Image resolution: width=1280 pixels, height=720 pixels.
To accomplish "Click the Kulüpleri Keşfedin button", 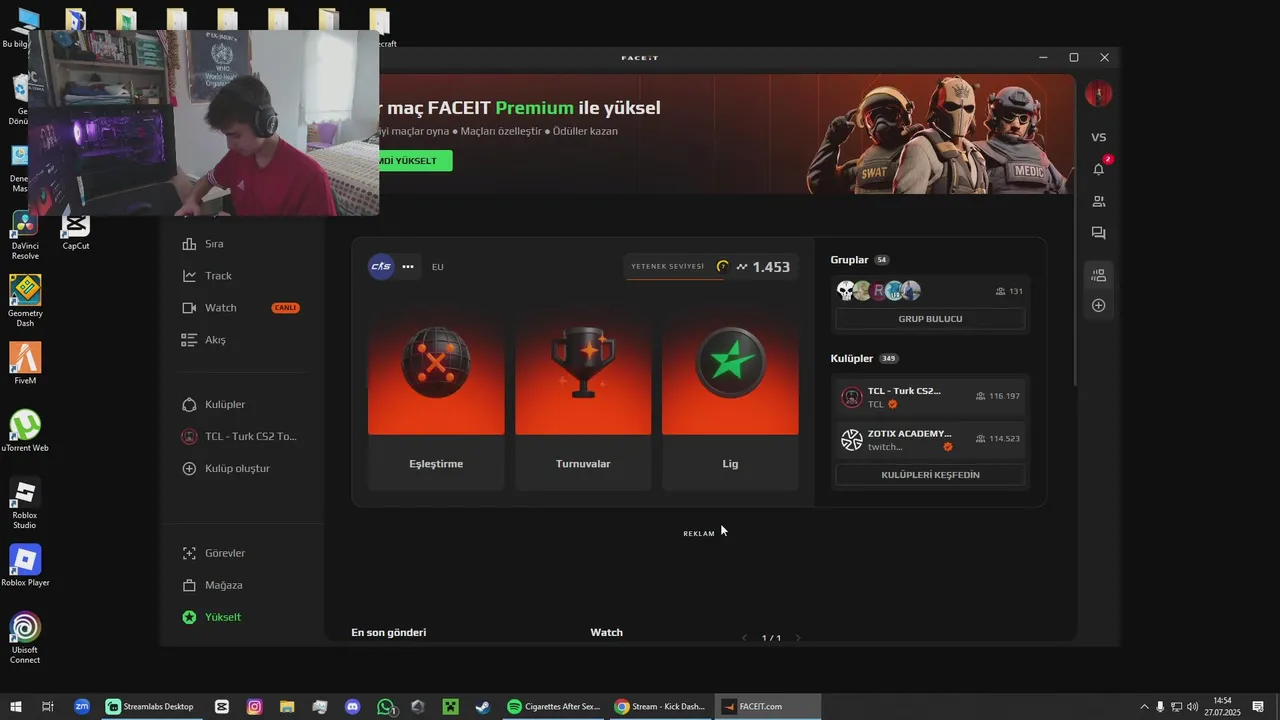I will pyautogui.click(x=930, y=475).
